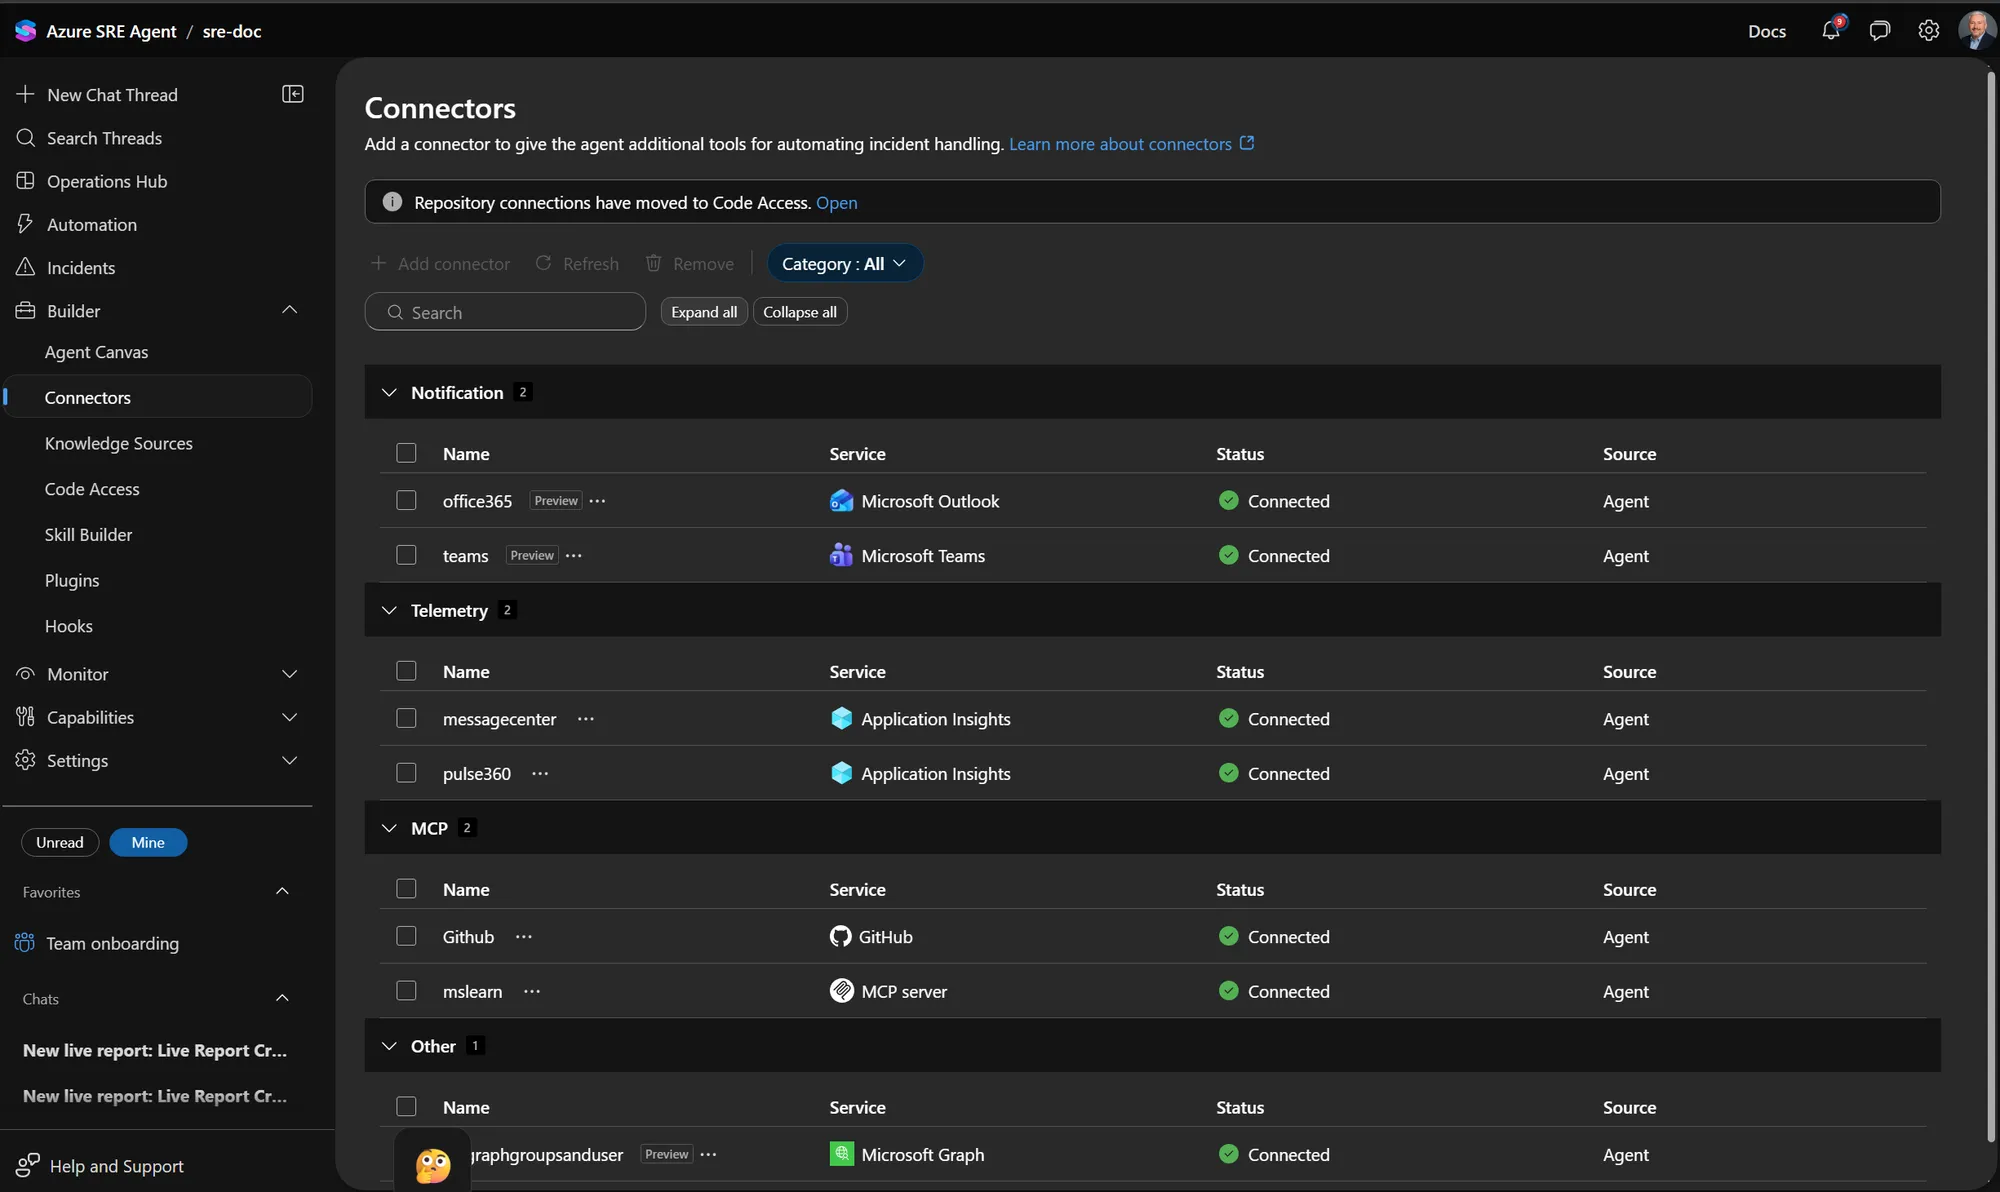Click the info icon in repository banner
Viewport: 2000px width, 1192px height.
pyautogui.click(x=393, y=202)
